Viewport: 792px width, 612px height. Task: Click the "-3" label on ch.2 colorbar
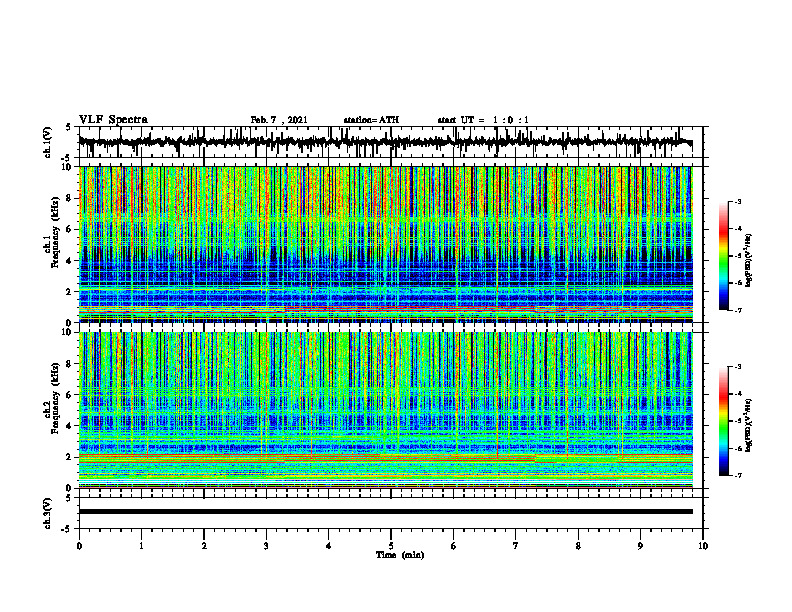click(738, 367)
